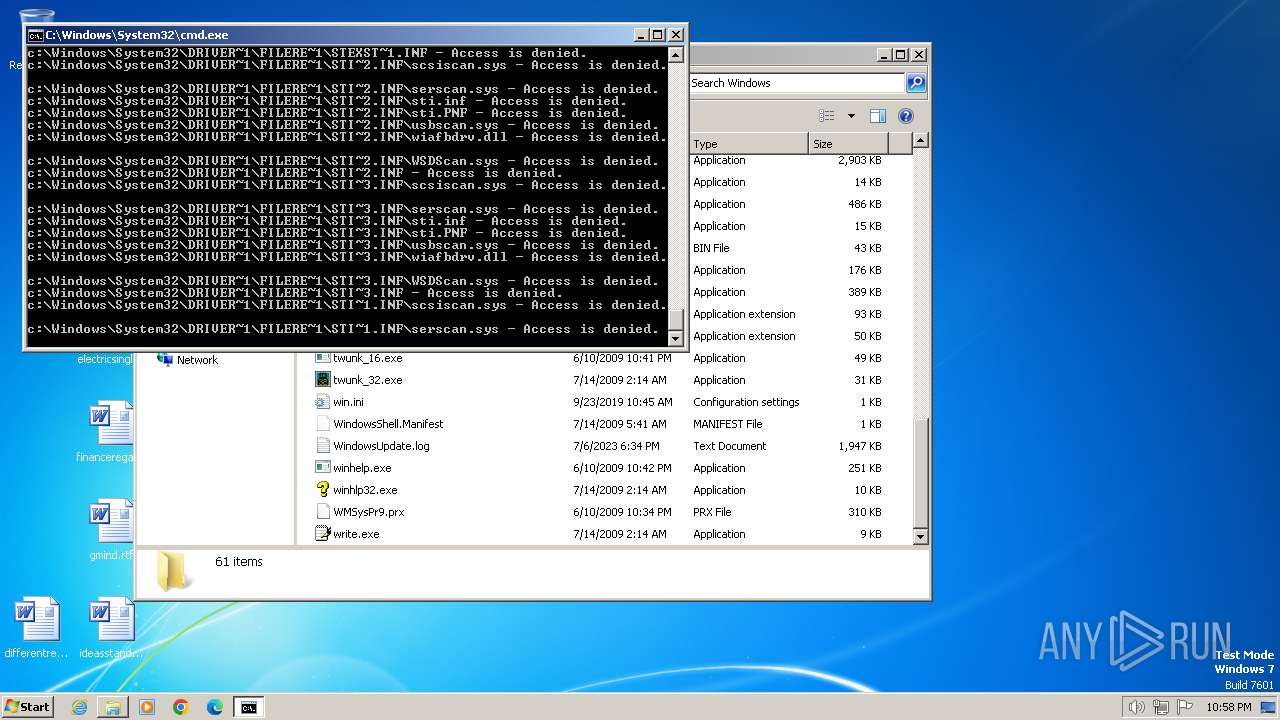Launch Windows Media Player from taskbar
The height and width of the screenshot is (720, 1280).
(147, 707)
